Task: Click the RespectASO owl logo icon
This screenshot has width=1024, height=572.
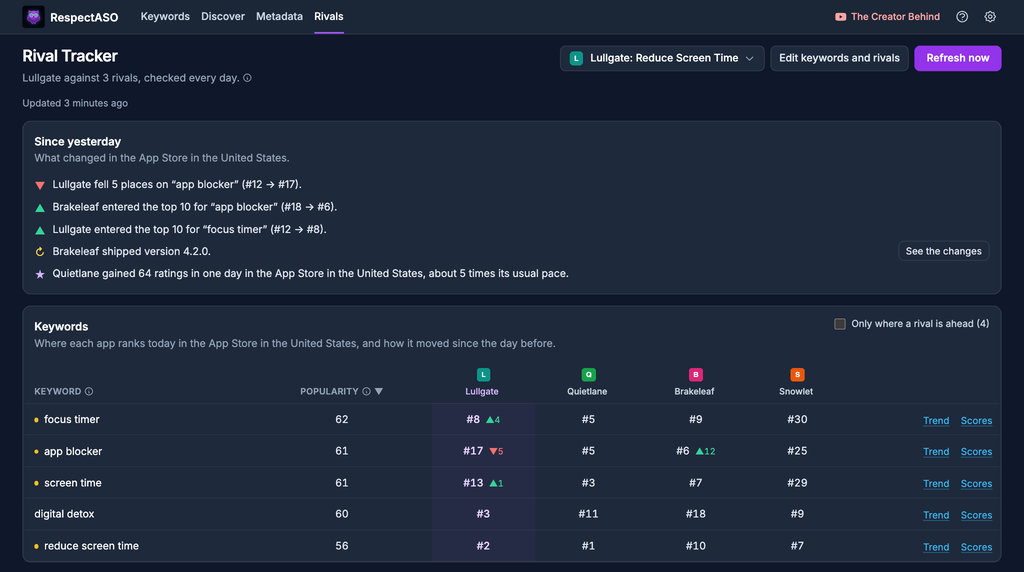Action: point(33,17)
